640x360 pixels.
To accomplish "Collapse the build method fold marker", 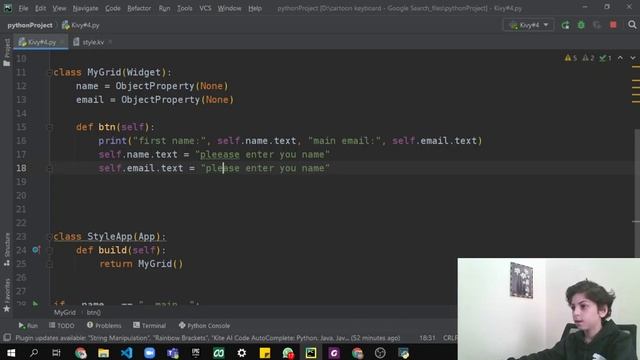I will click(x=50, y=250).
